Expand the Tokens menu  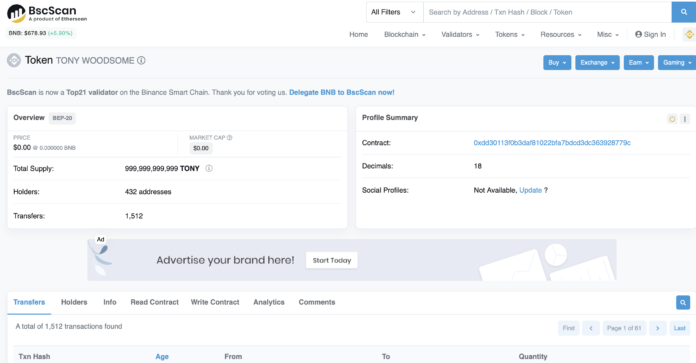tap(510, 35)
